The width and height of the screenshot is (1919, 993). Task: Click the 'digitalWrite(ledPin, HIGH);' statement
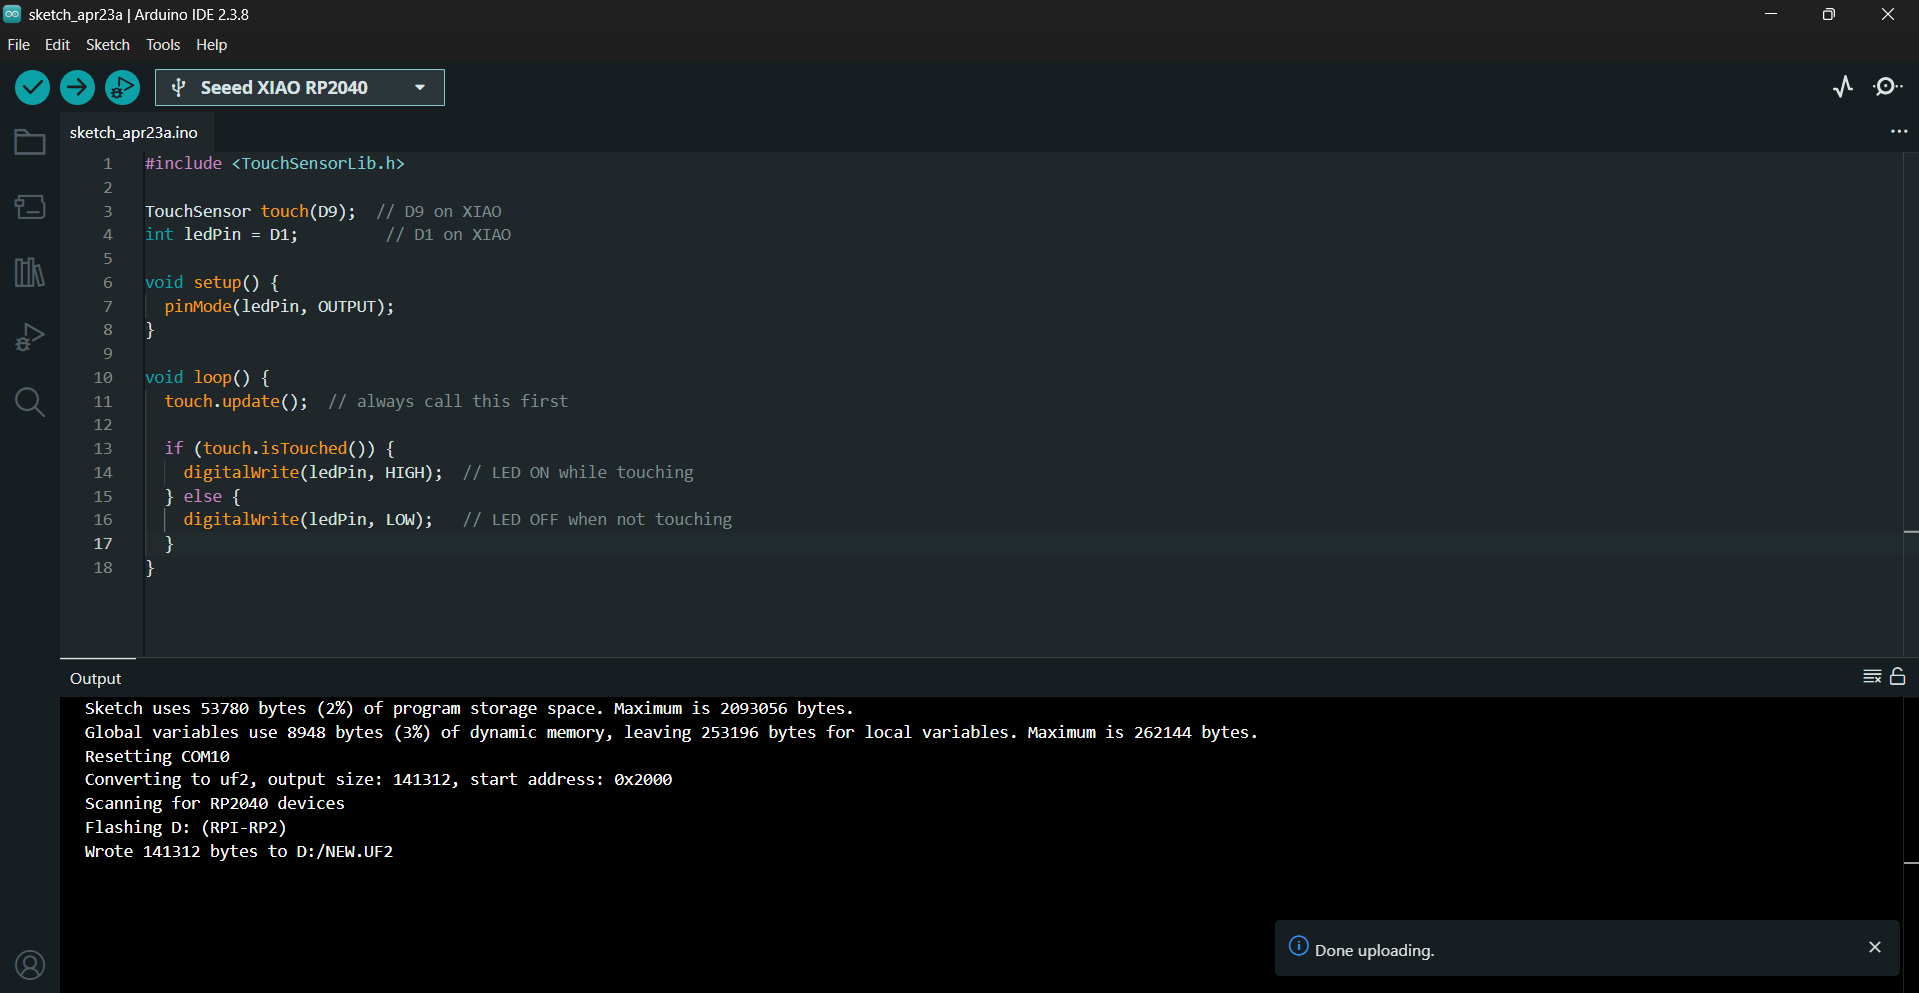coord(313,473)
